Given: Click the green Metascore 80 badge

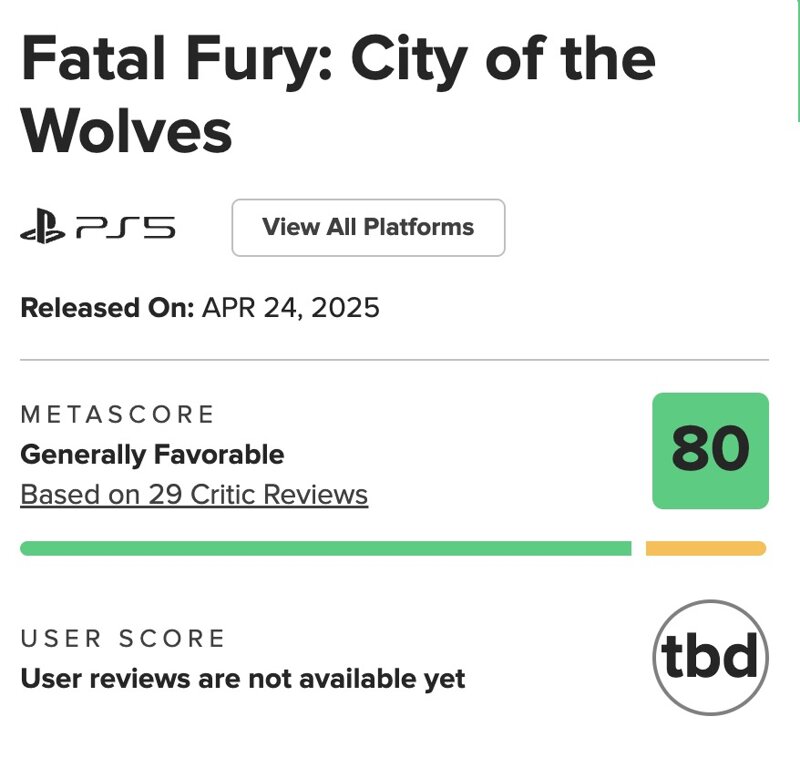Looking at the screenshot, I should point(710,450).
